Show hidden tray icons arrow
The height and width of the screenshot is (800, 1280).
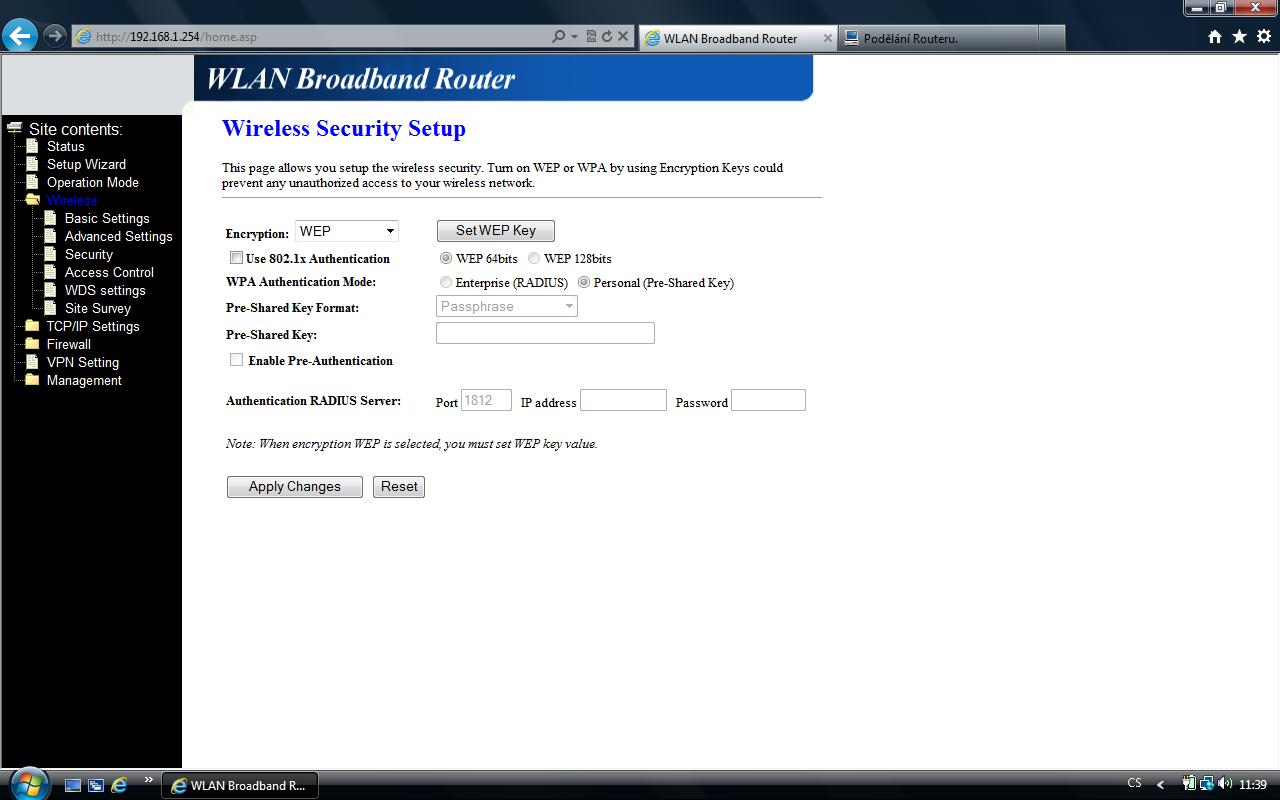[x=1160, y=785]
